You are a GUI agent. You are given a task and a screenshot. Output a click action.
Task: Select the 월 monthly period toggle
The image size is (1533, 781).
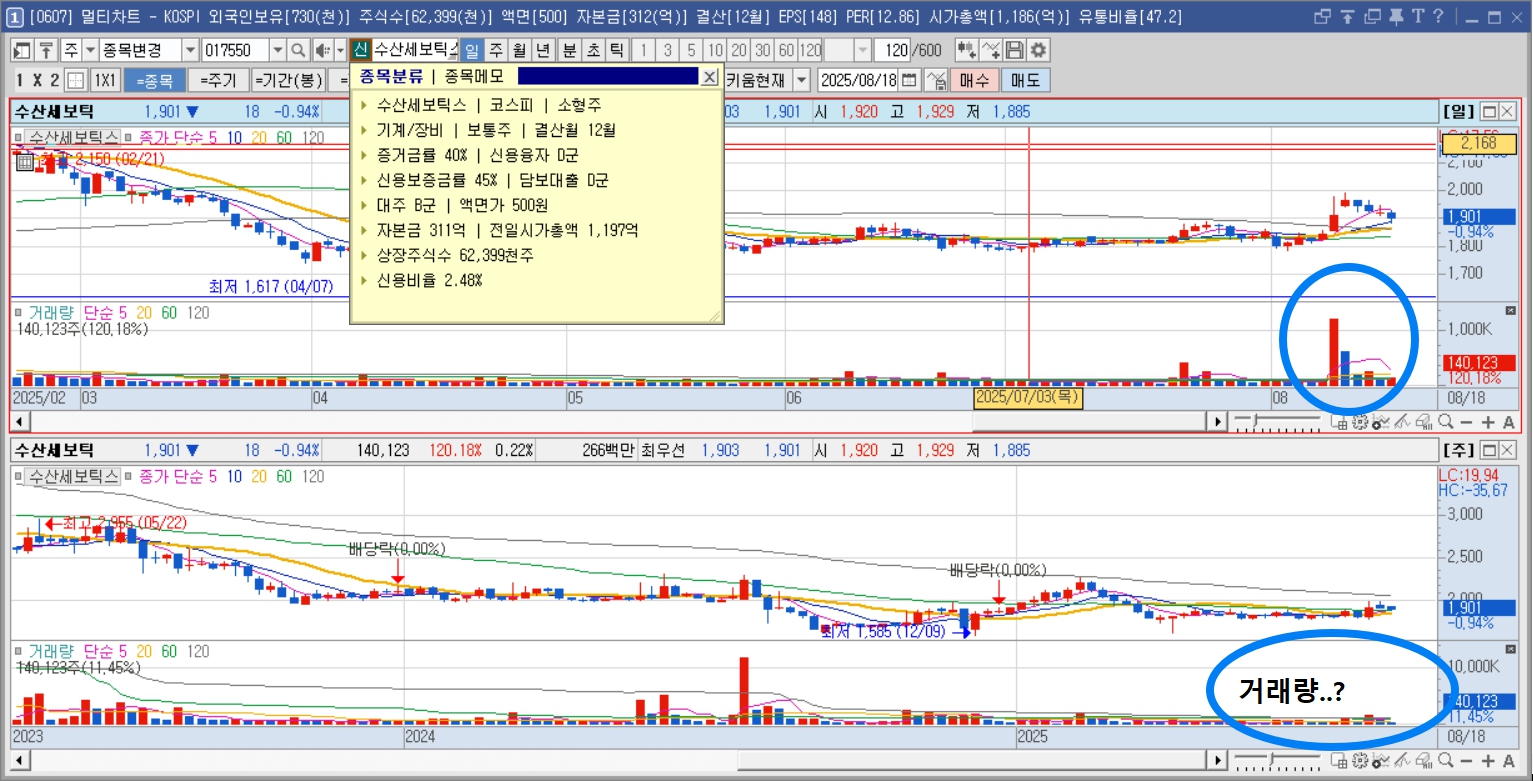tap(519, 50)
